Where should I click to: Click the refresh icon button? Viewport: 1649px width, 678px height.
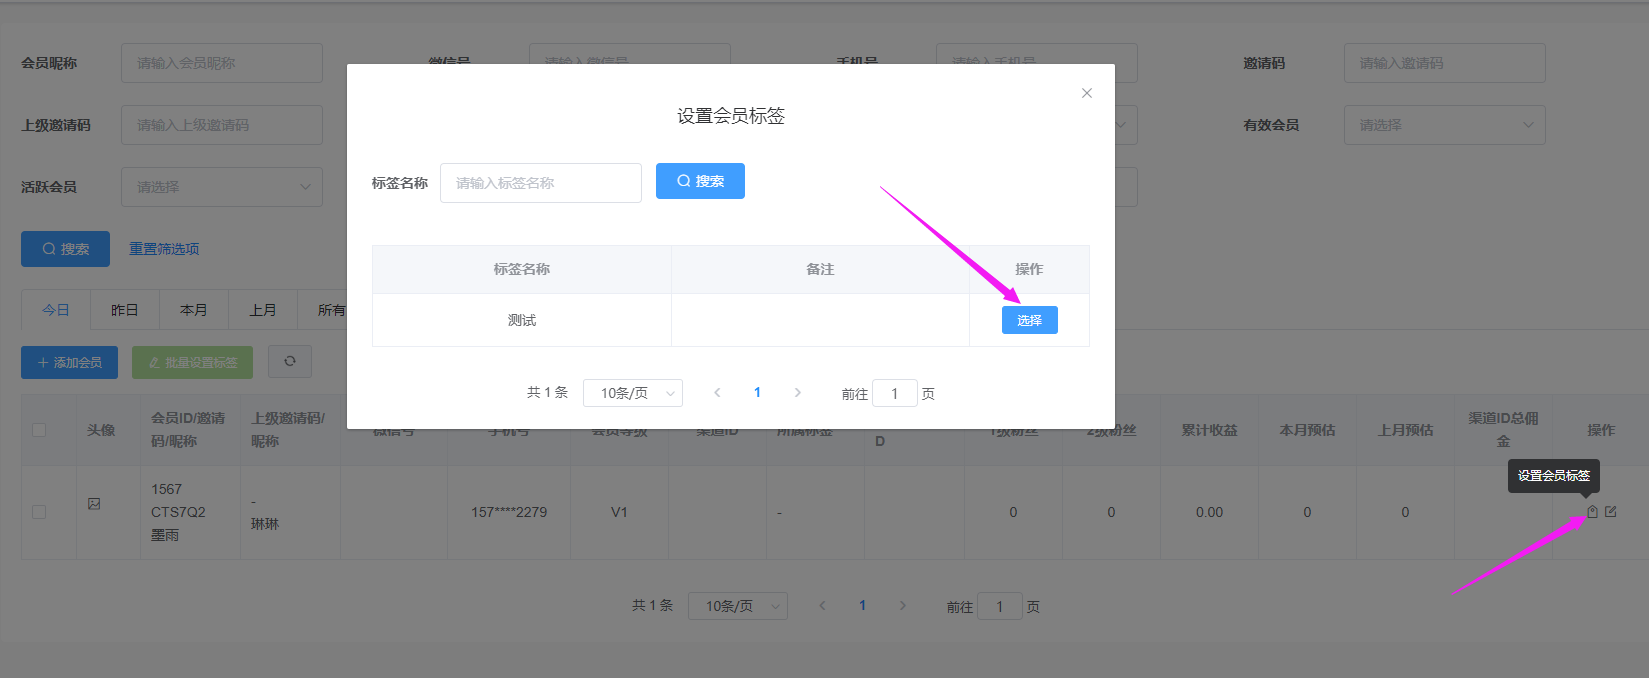[290, 362]
